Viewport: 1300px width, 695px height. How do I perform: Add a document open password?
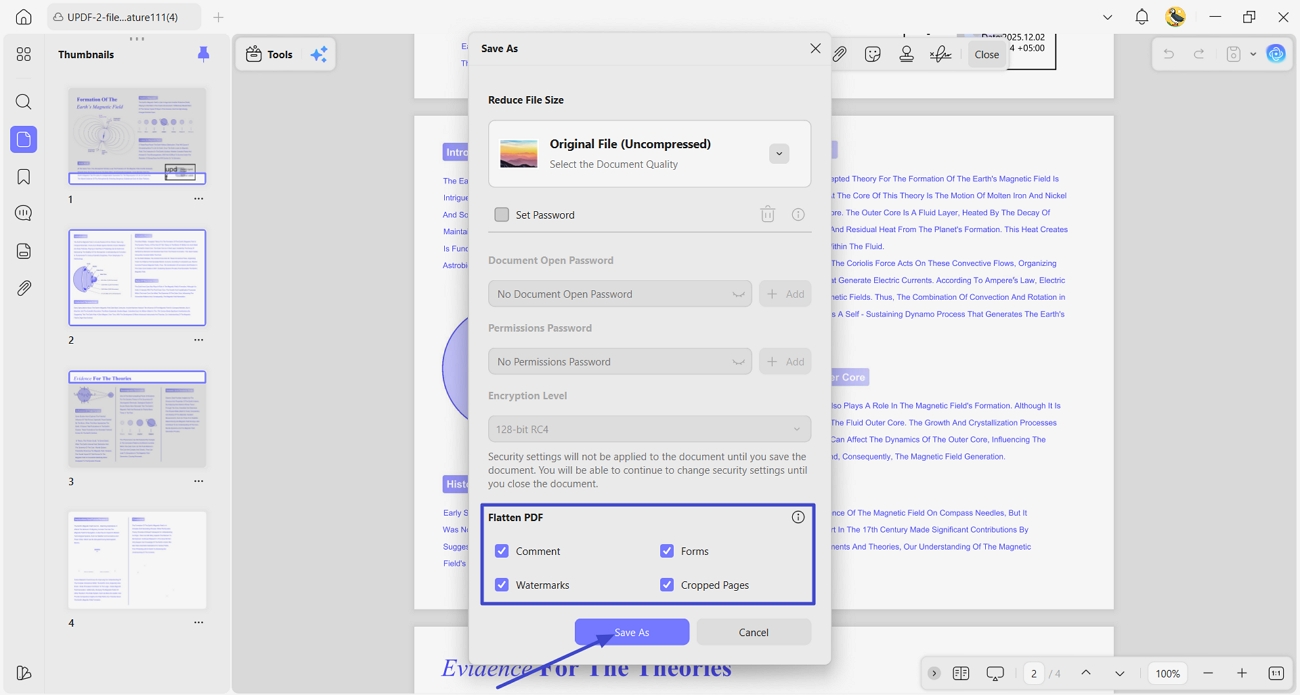pyautogui.click(x=785, y=294)
